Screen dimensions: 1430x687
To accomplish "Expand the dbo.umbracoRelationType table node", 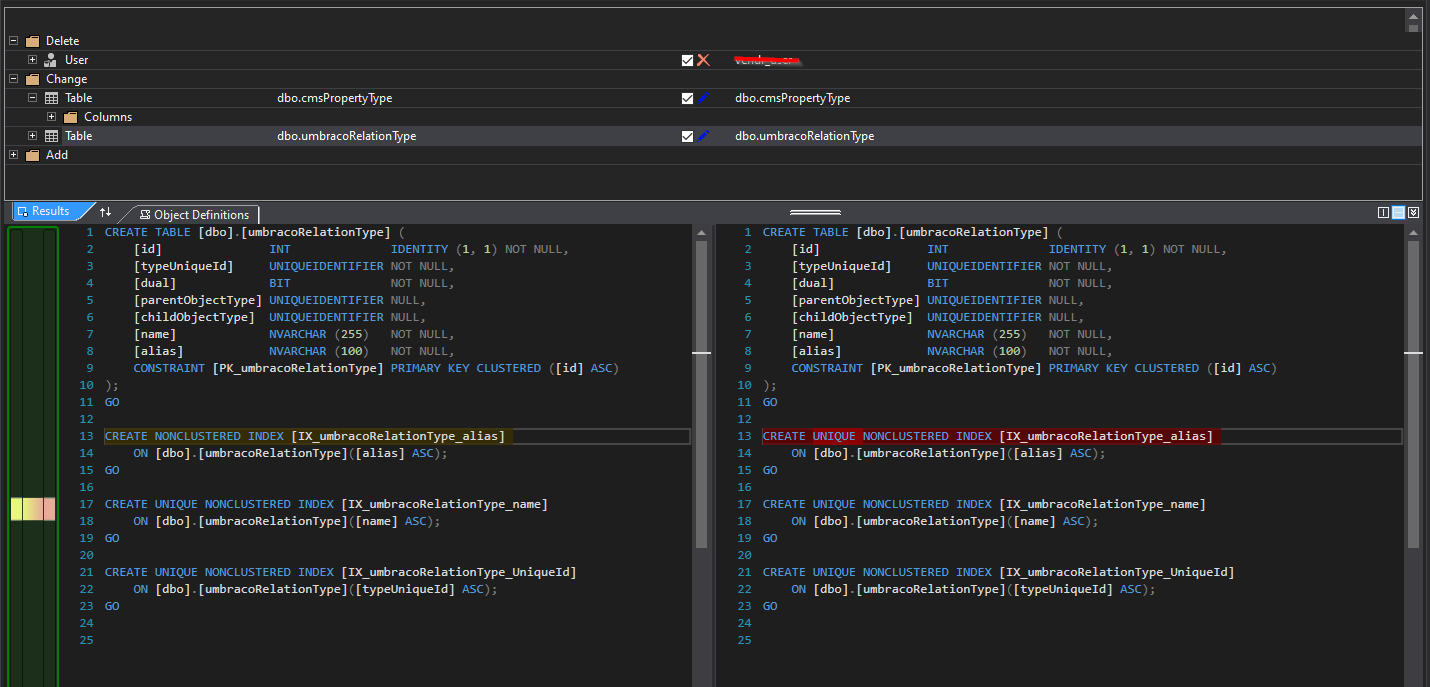I will pos(32,136).
